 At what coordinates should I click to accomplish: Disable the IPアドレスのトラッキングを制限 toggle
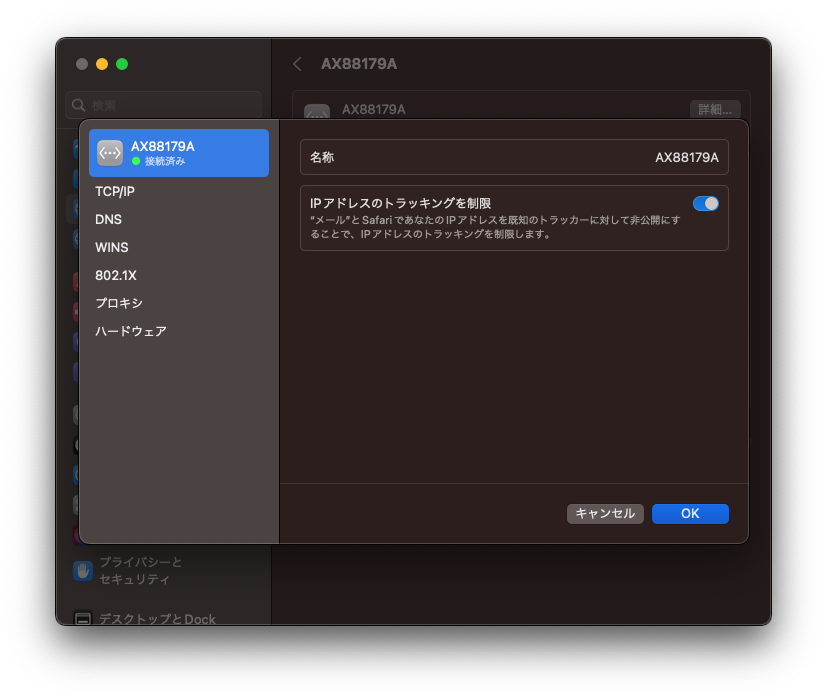[x=706, y=203]
